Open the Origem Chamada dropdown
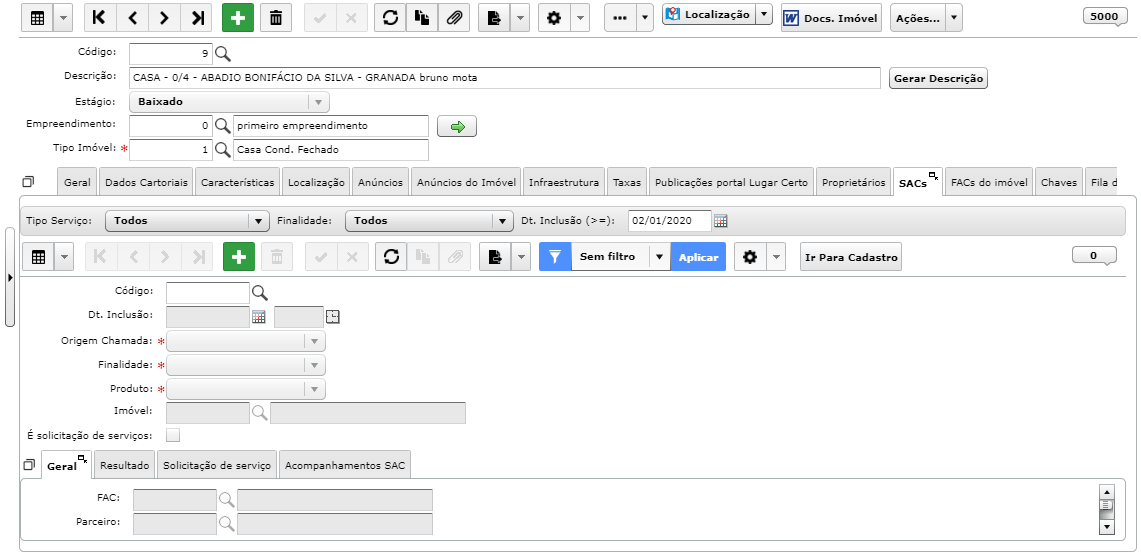Viewport: 1141px width, 555px height. tap(246, 341)
